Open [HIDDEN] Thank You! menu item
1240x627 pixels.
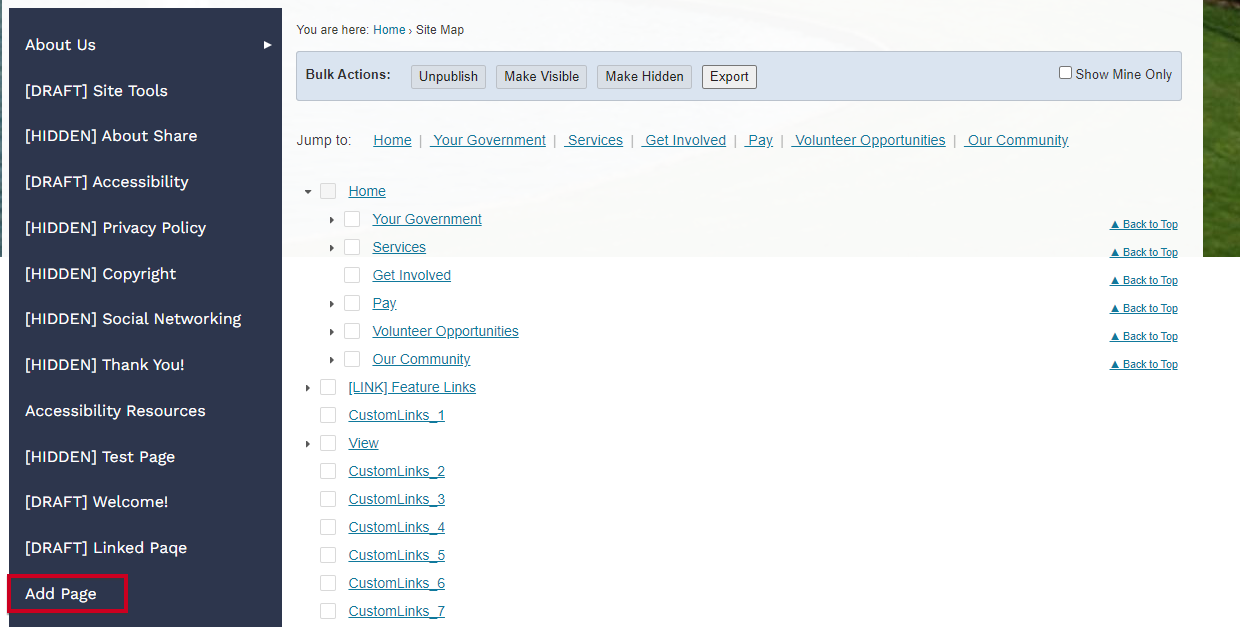(105, 365)
